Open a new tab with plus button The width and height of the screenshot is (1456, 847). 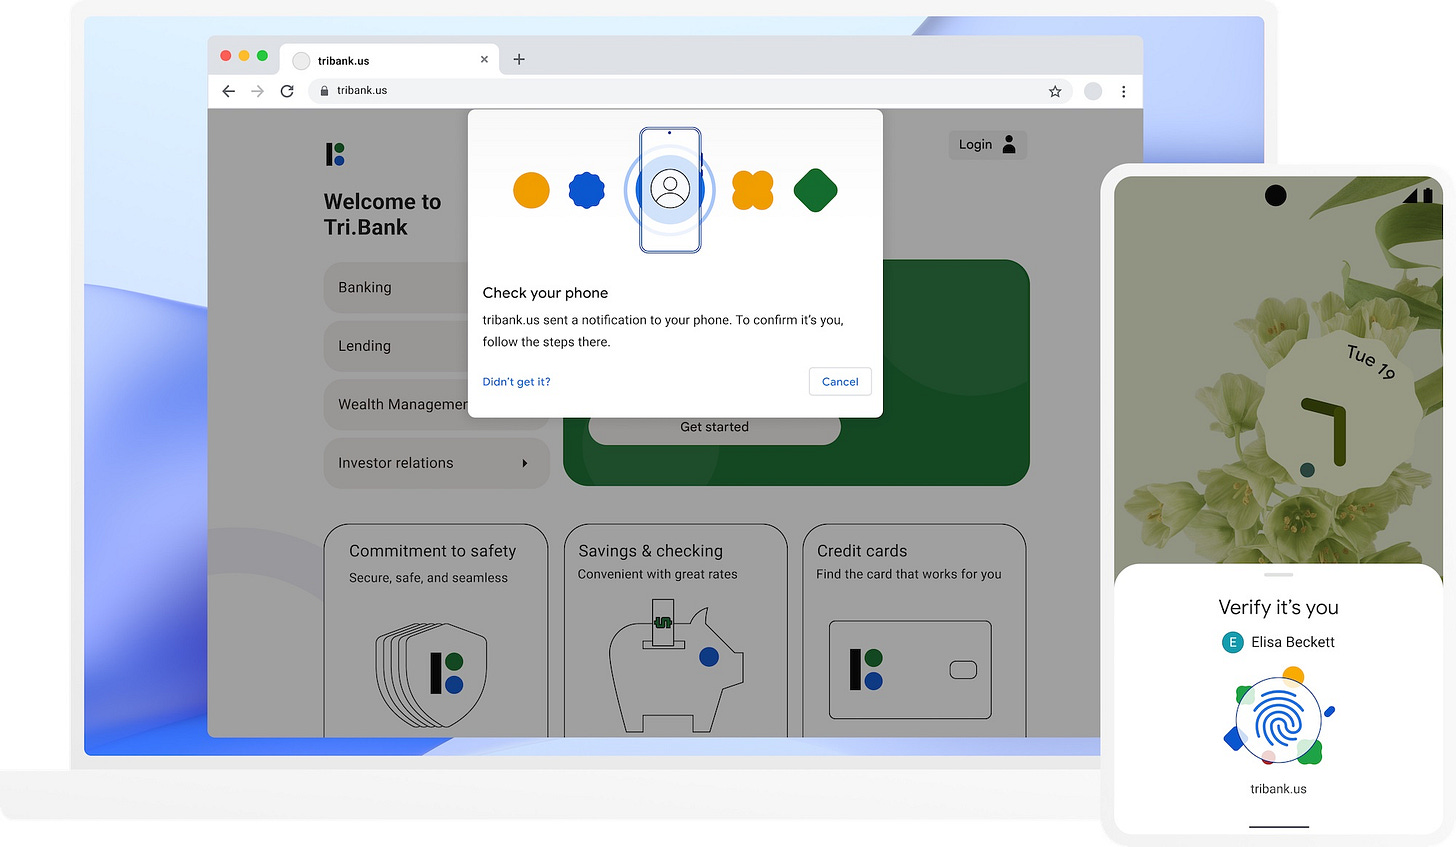(x=519, y=59)
